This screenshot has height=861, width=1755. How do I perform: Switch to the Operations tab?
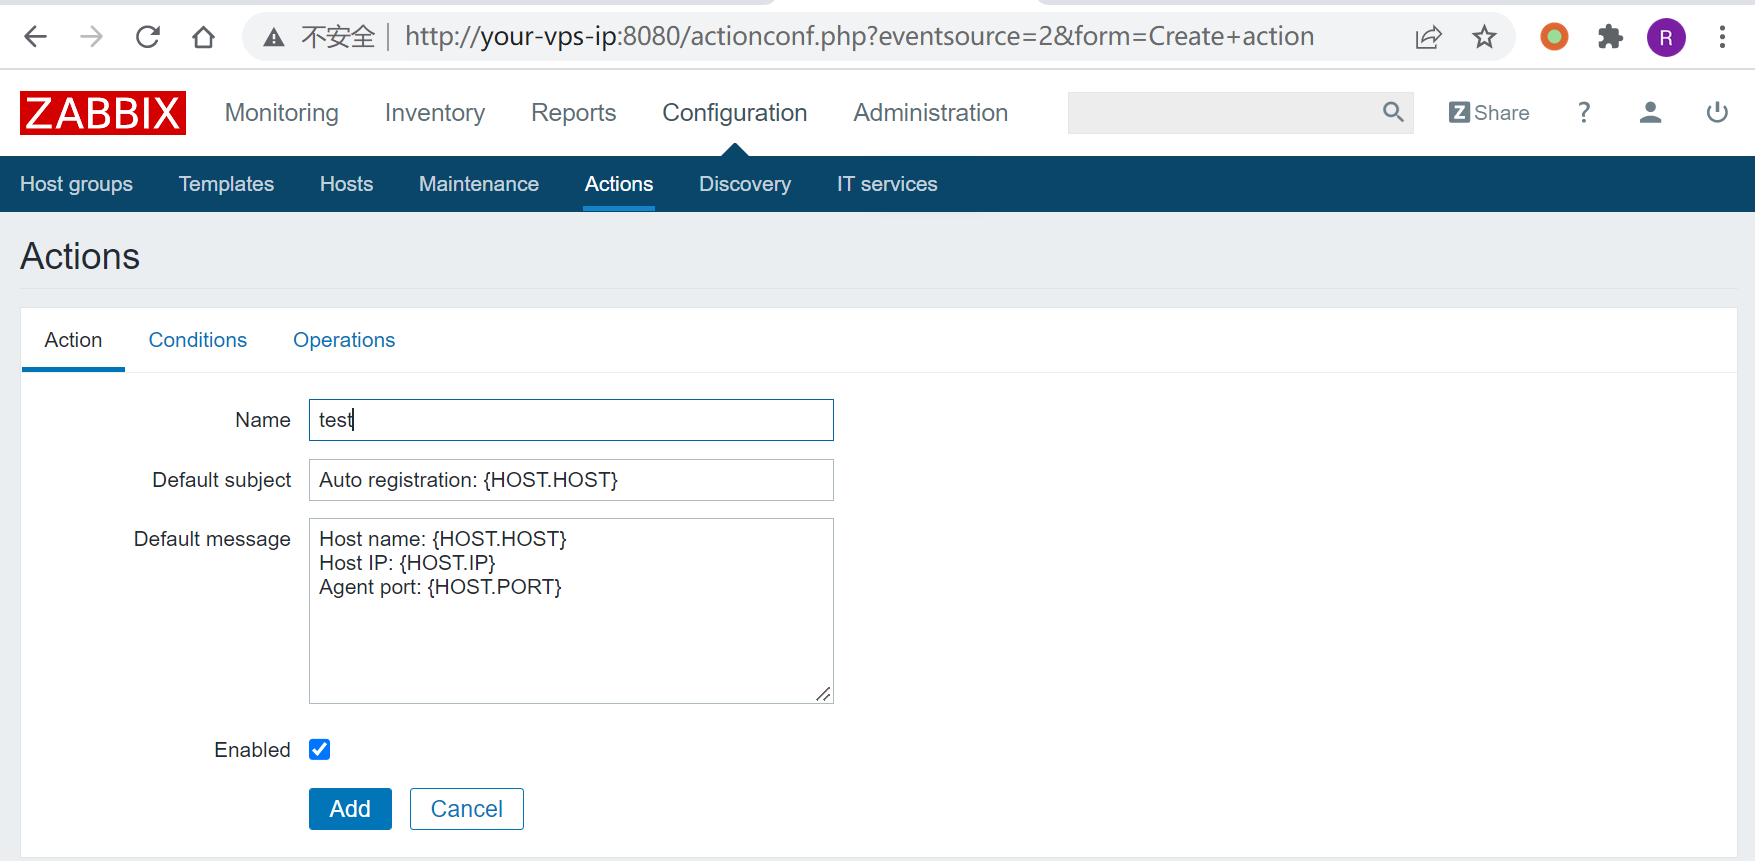tap(343, 340)
